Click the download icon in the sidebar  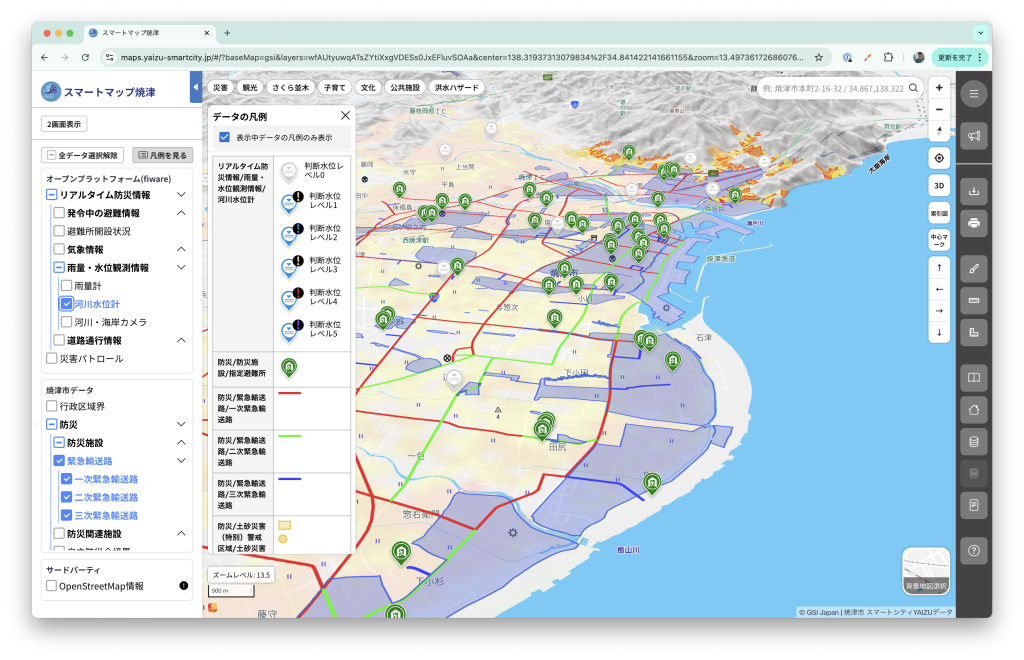coord(973,190)
